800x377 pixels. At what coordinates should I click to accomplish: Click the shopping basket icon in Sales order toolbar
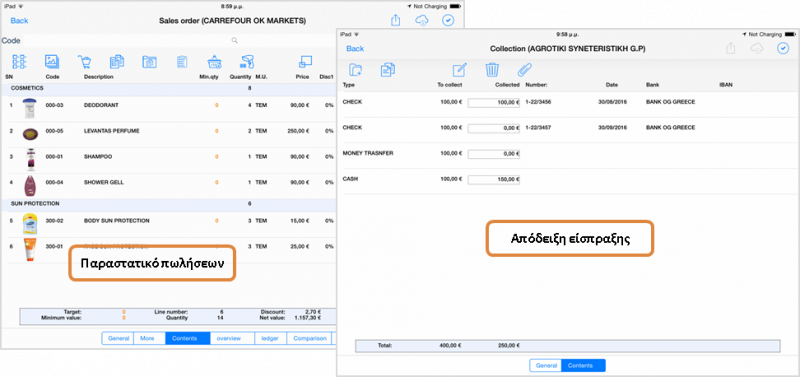pos(214,62)
